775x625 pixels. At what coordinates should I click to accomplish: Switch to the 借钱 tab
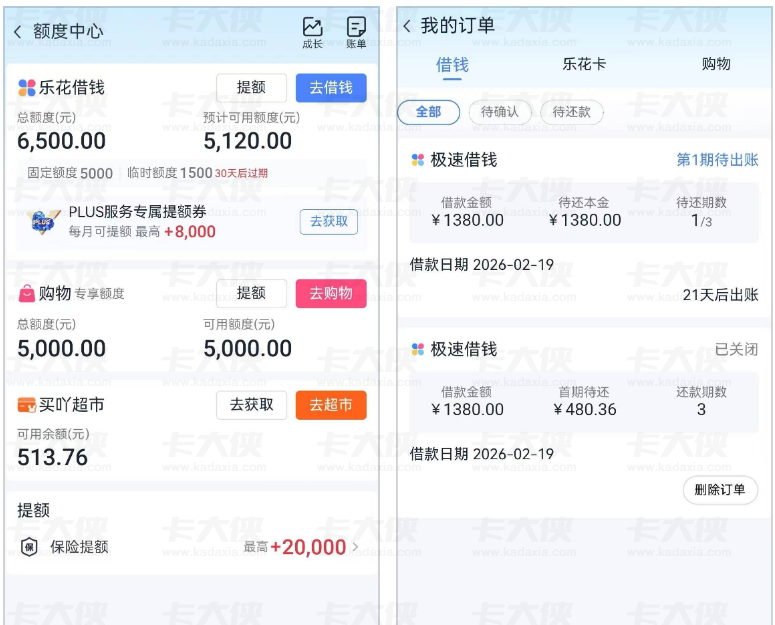click(x=452, y=65)
